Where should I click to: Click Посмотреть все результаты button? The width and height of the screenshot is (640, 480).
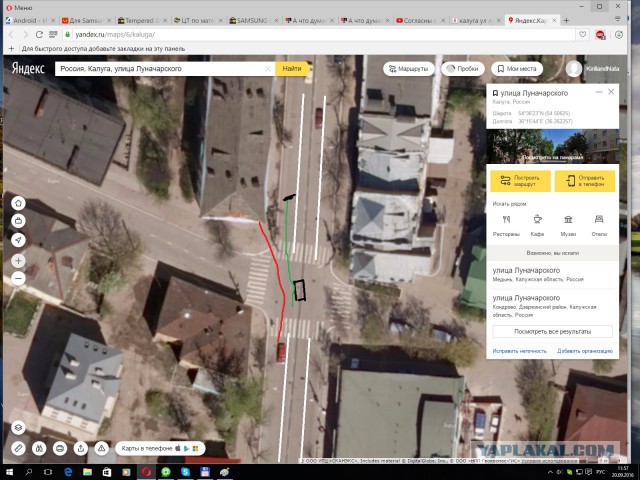[552, 331]
